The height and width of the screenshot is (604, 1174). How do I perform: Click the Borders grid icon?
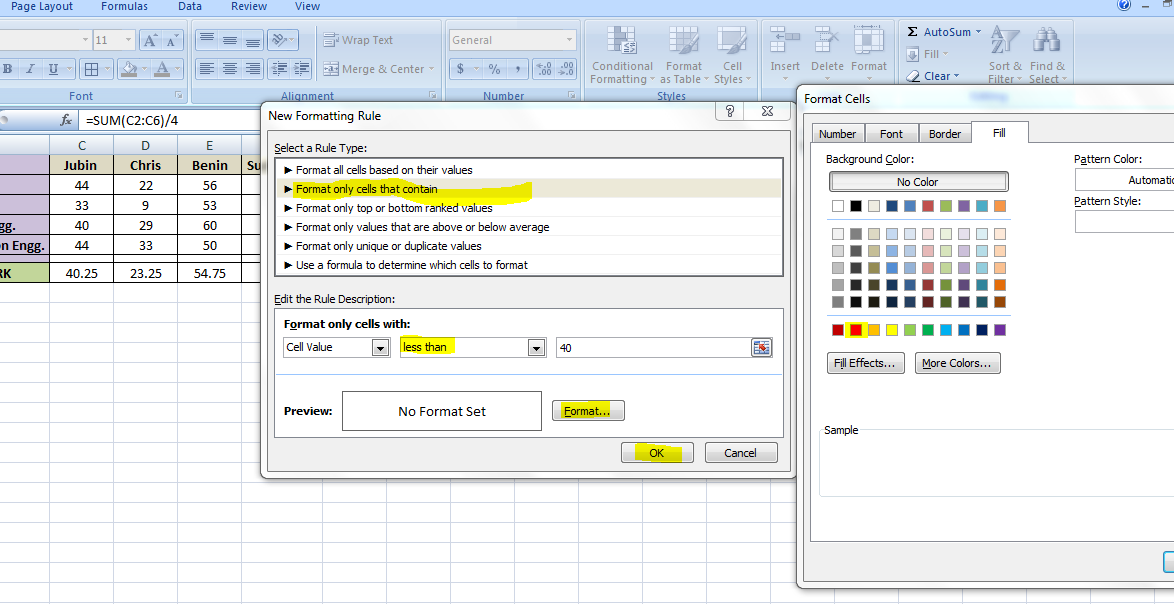click(91, 70)
